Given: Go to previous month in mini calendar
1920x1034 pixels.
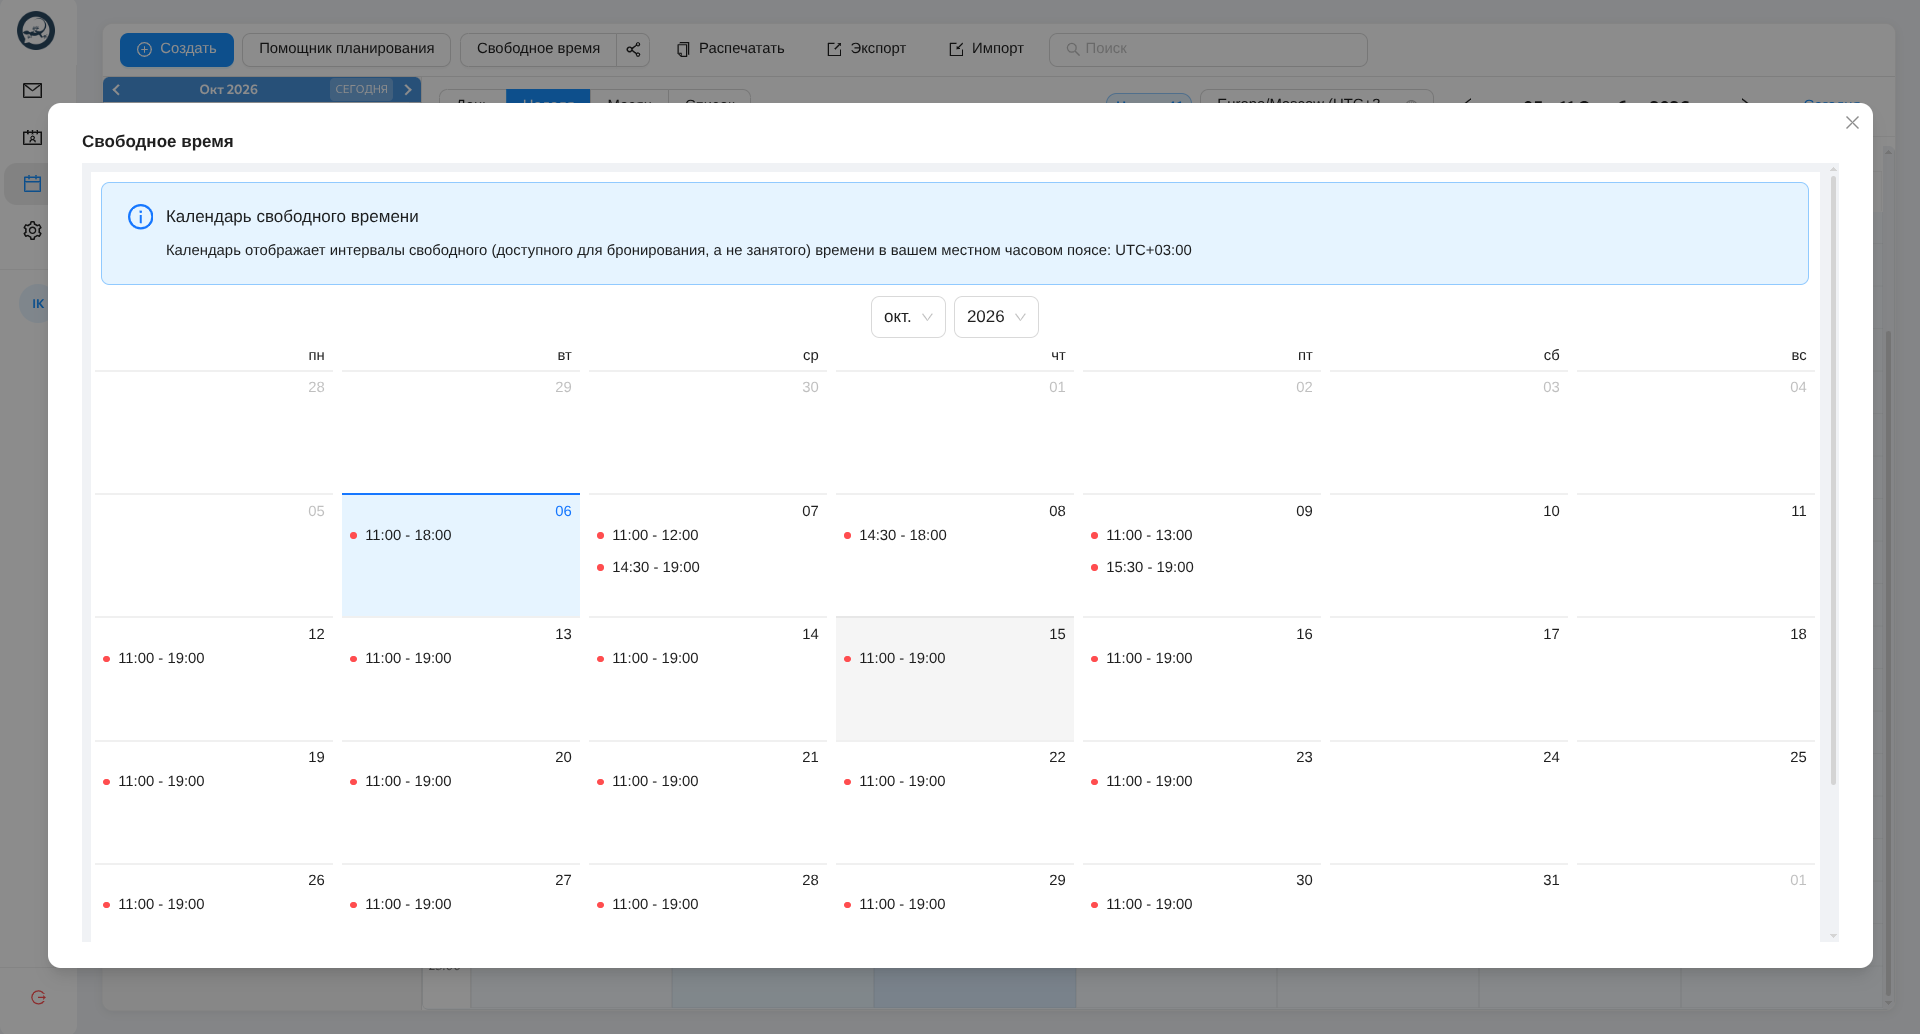Looking at the screenshot, I should 116,90.
